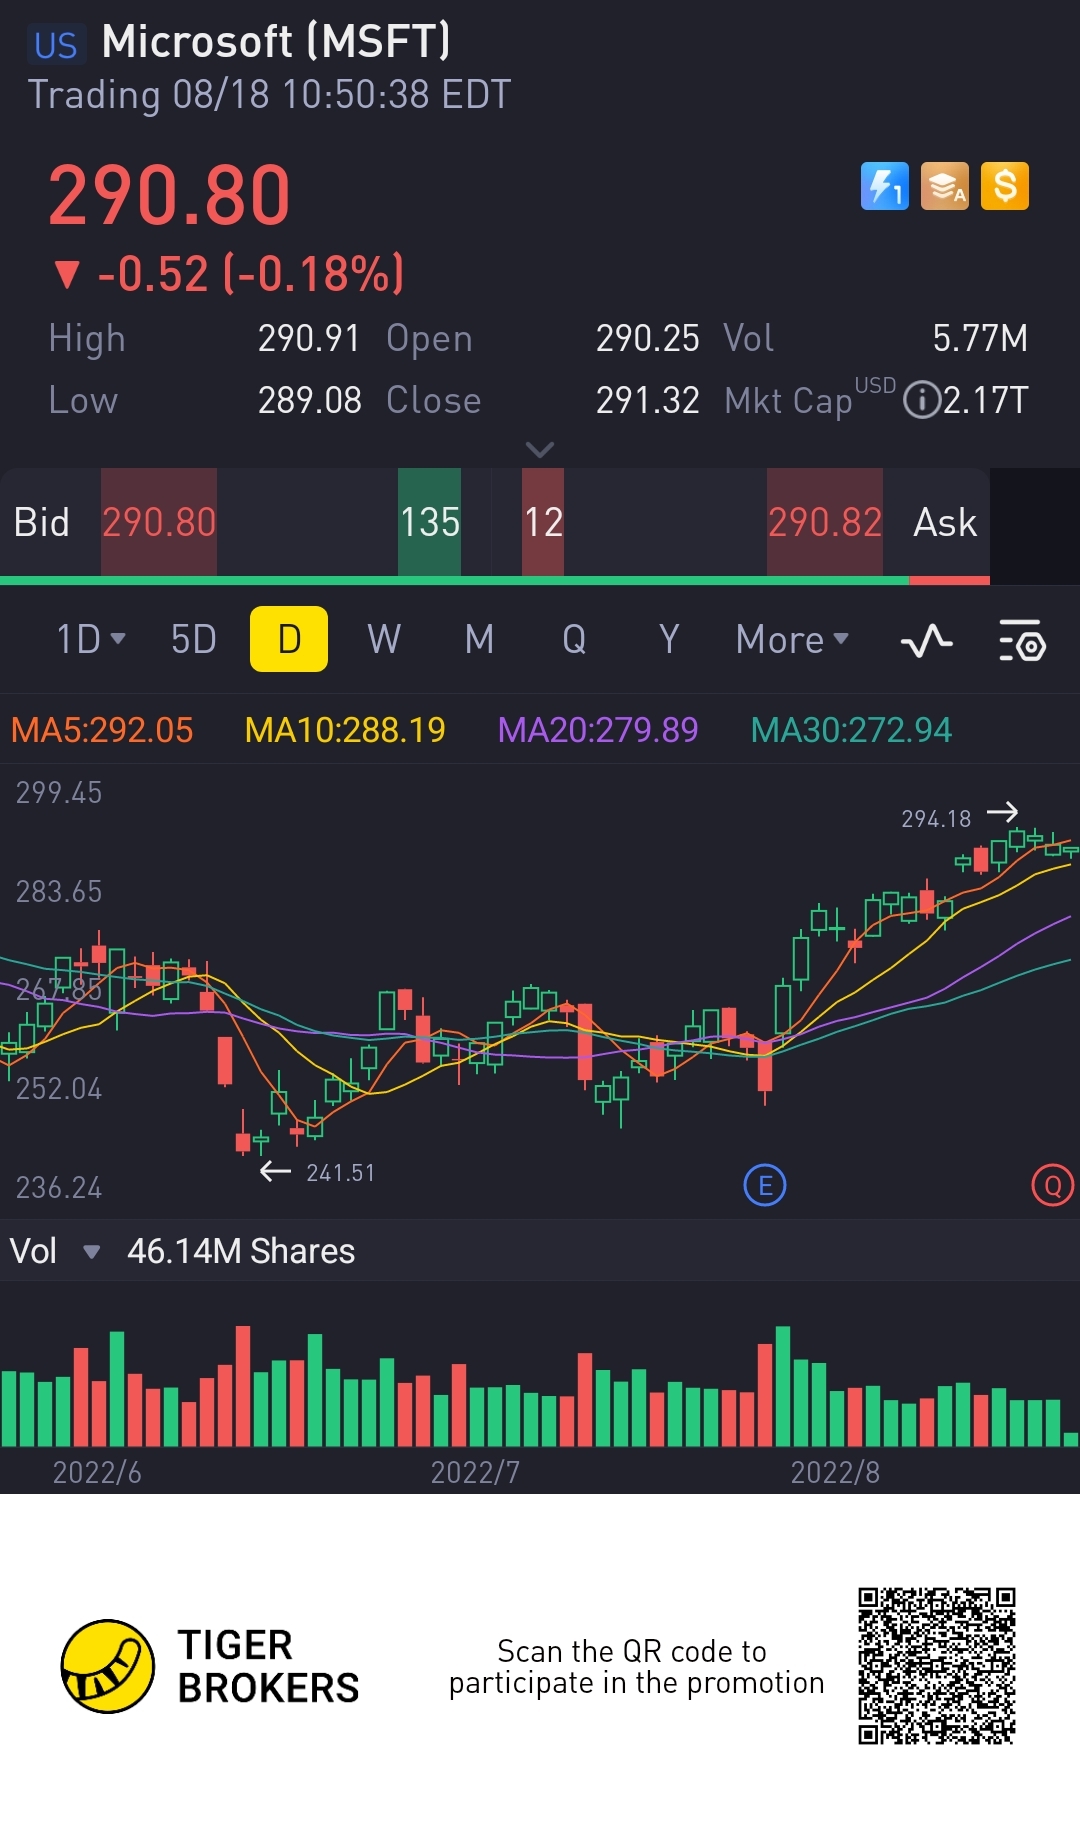Tap the 299.45 price axis label
This screenshot has height=1839, width=1080.
pos(59,793)
